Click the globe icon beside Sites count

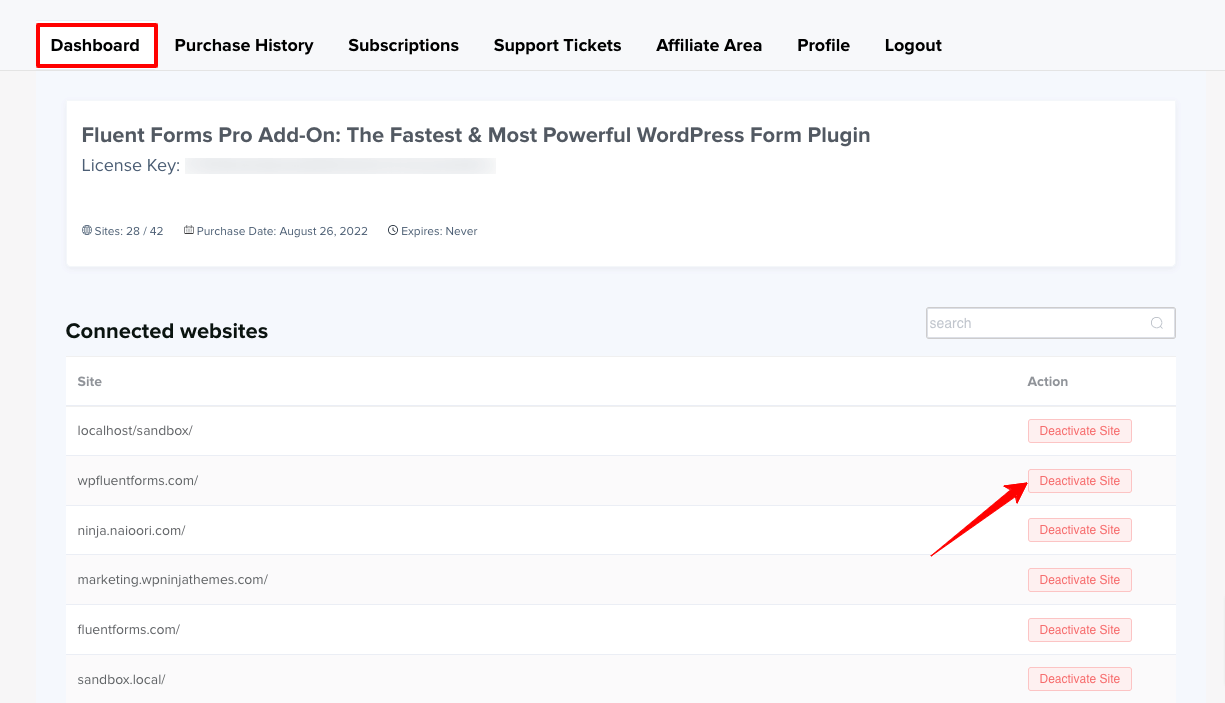(x=87, y=231)
